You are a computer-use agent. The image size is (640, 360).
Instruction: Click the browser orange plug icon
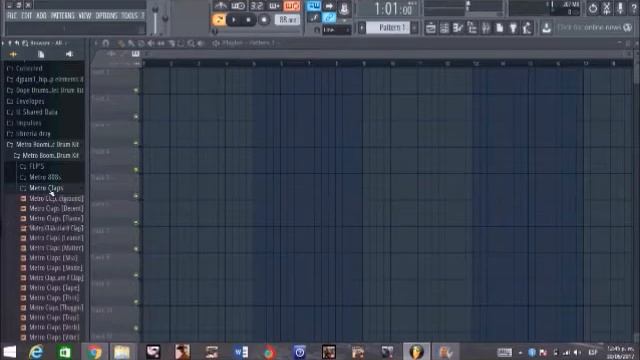point(13,54)
